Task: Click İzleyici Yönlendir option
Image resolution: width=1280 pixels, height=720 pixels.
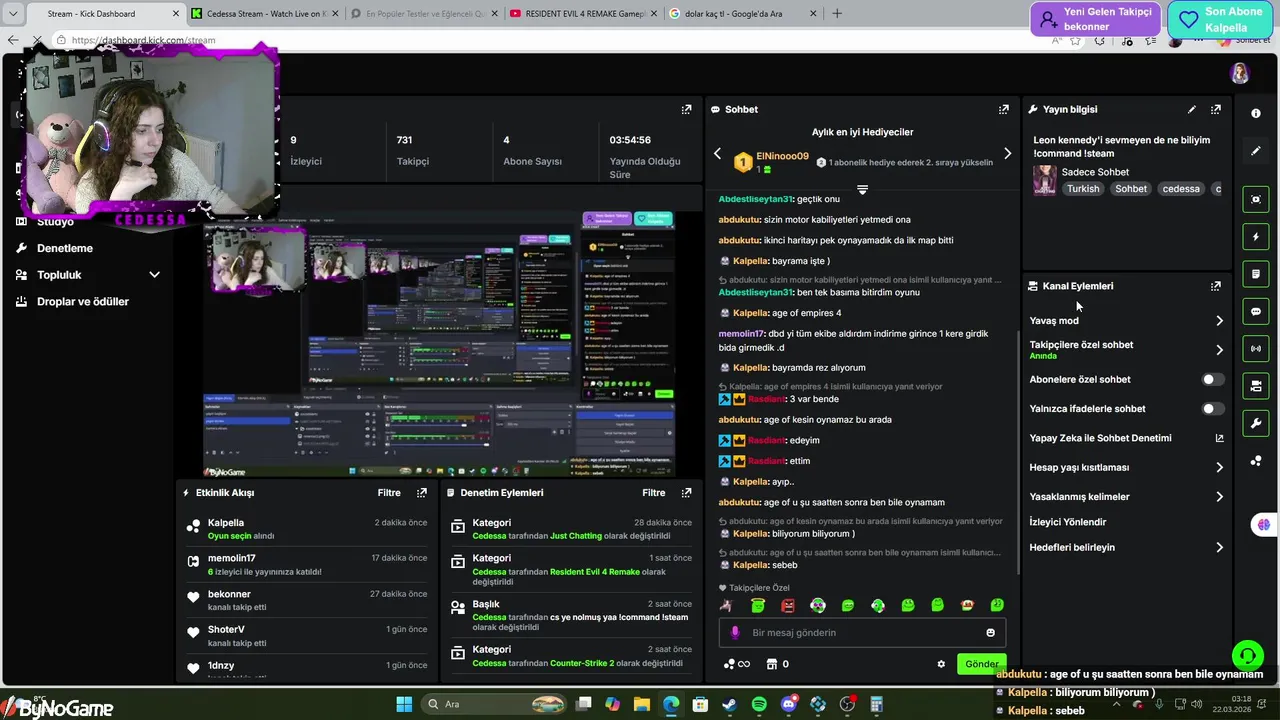Action: [1068, 522]
